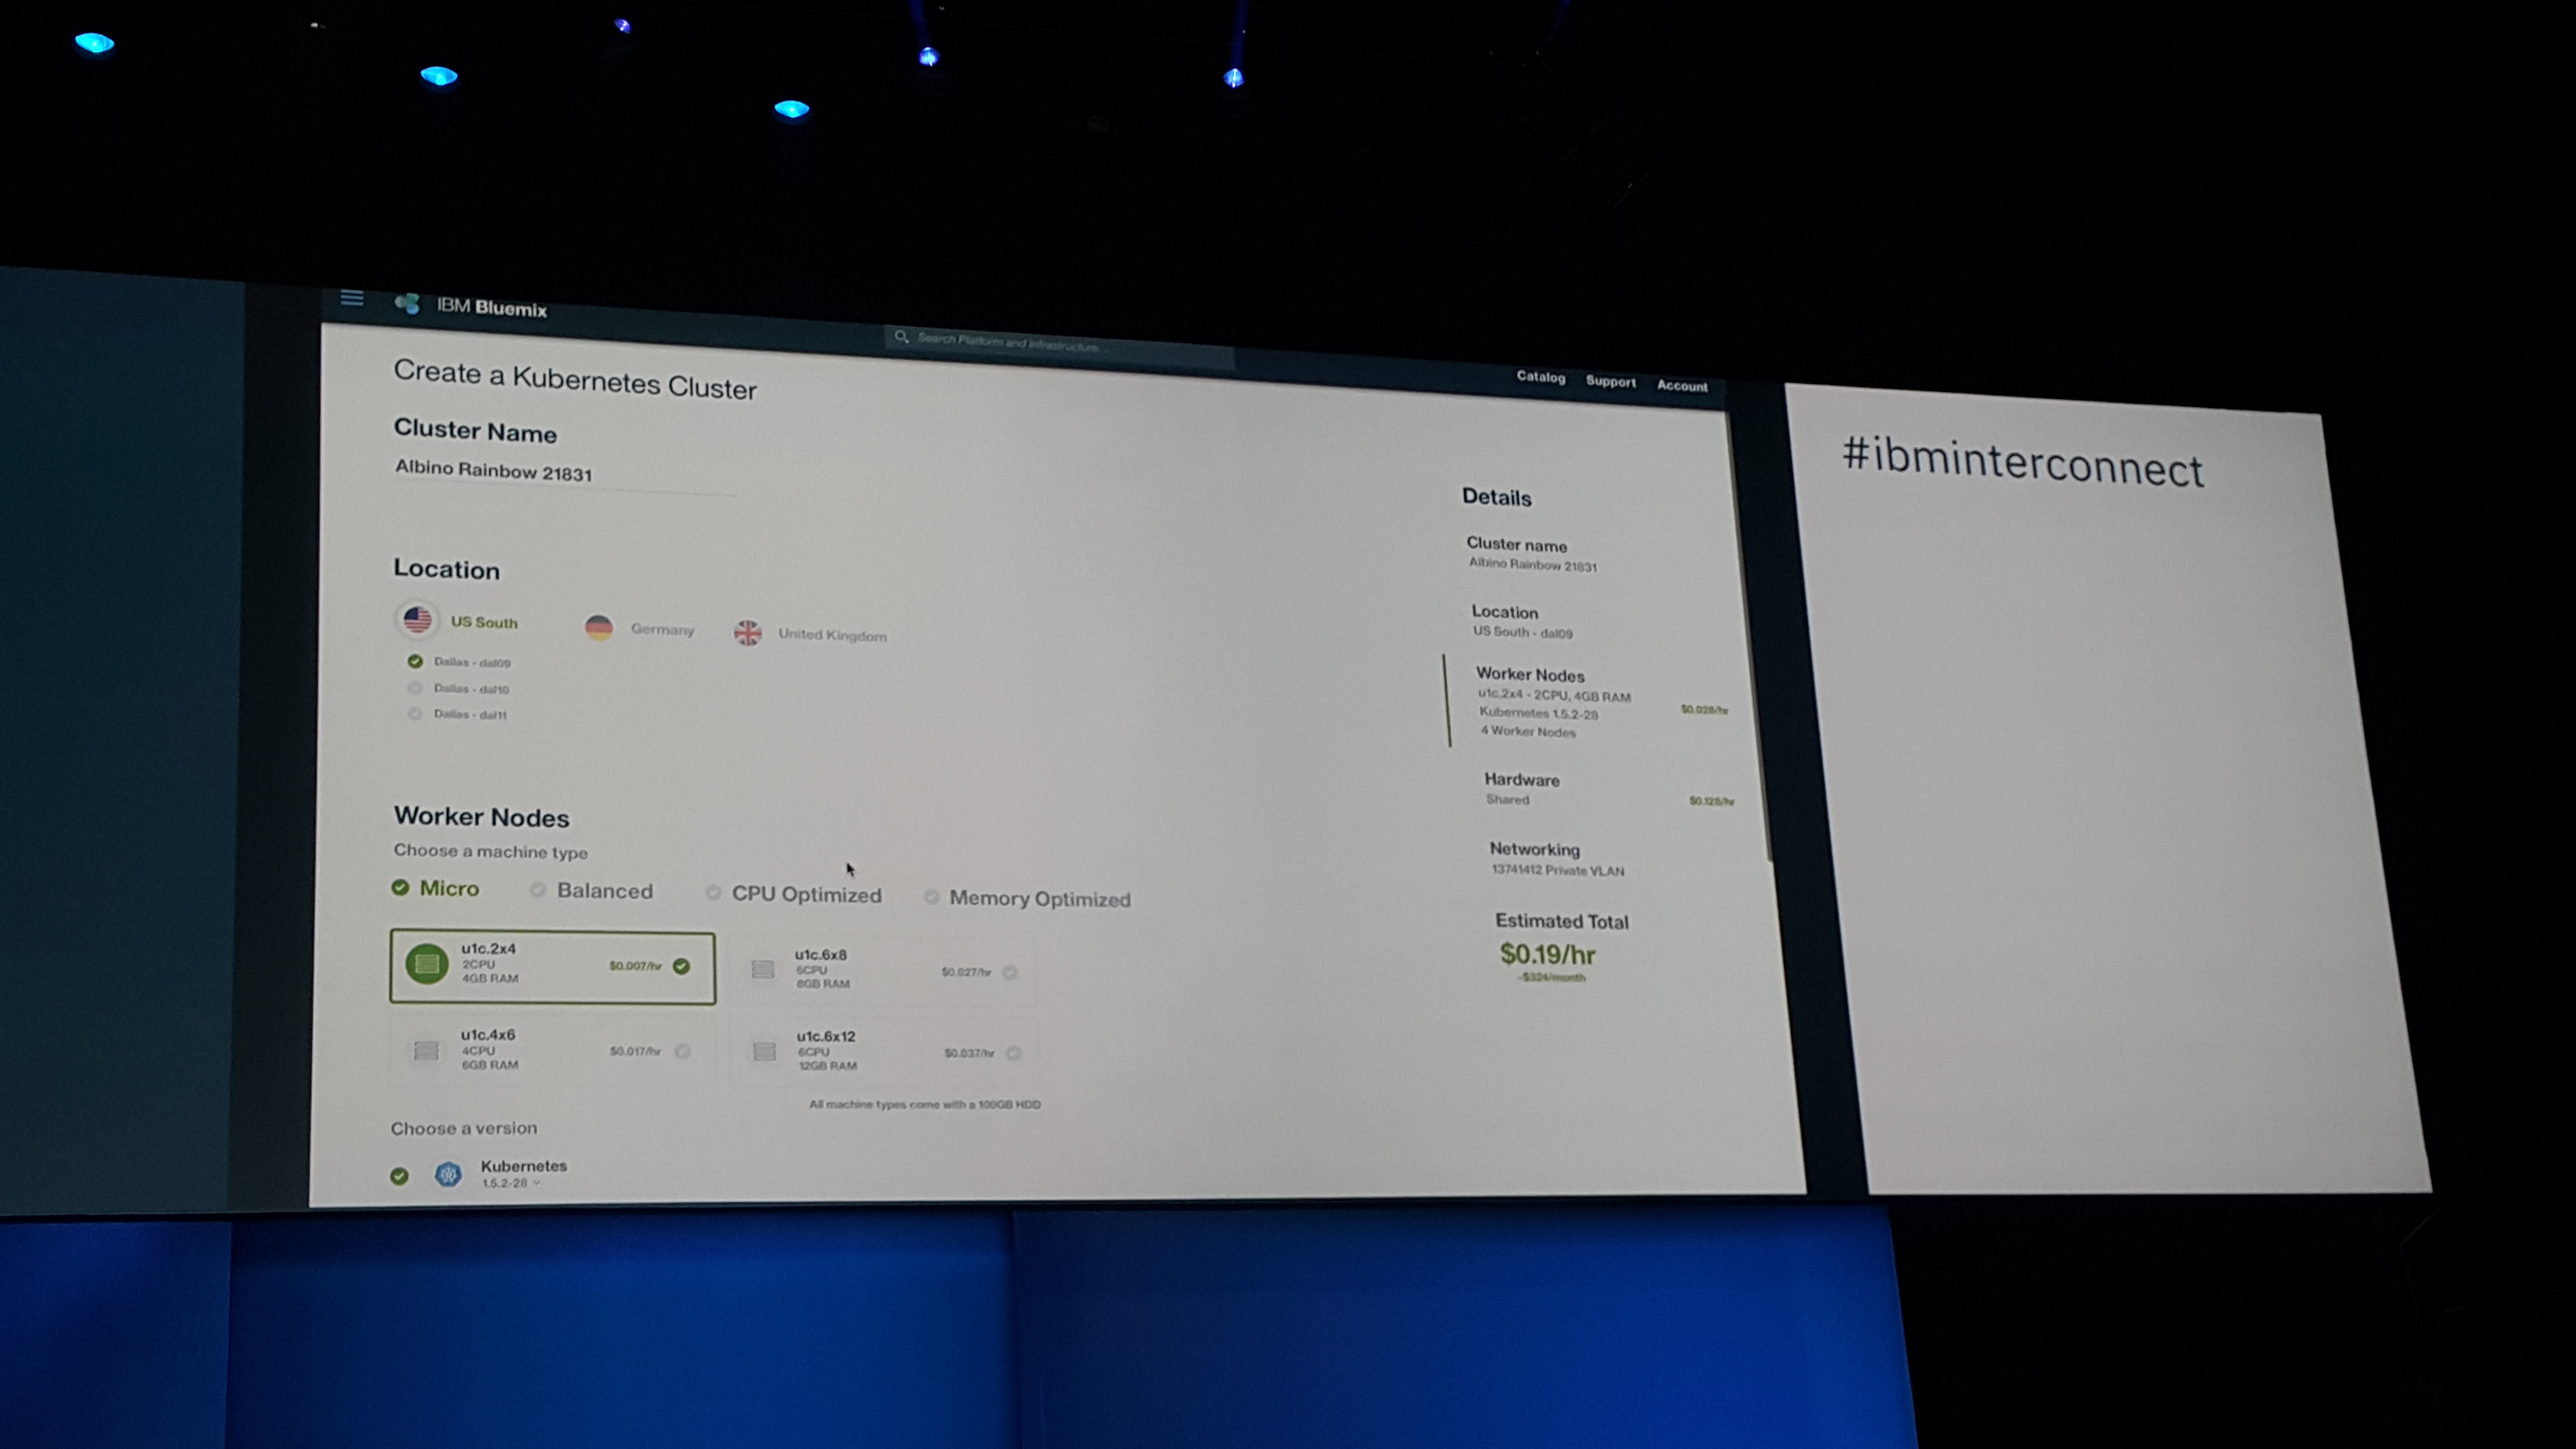The height and width of the screenshot is (1449, 2576).
Task: Select the u1c.6x8 price radio button
Action: 1010,972
